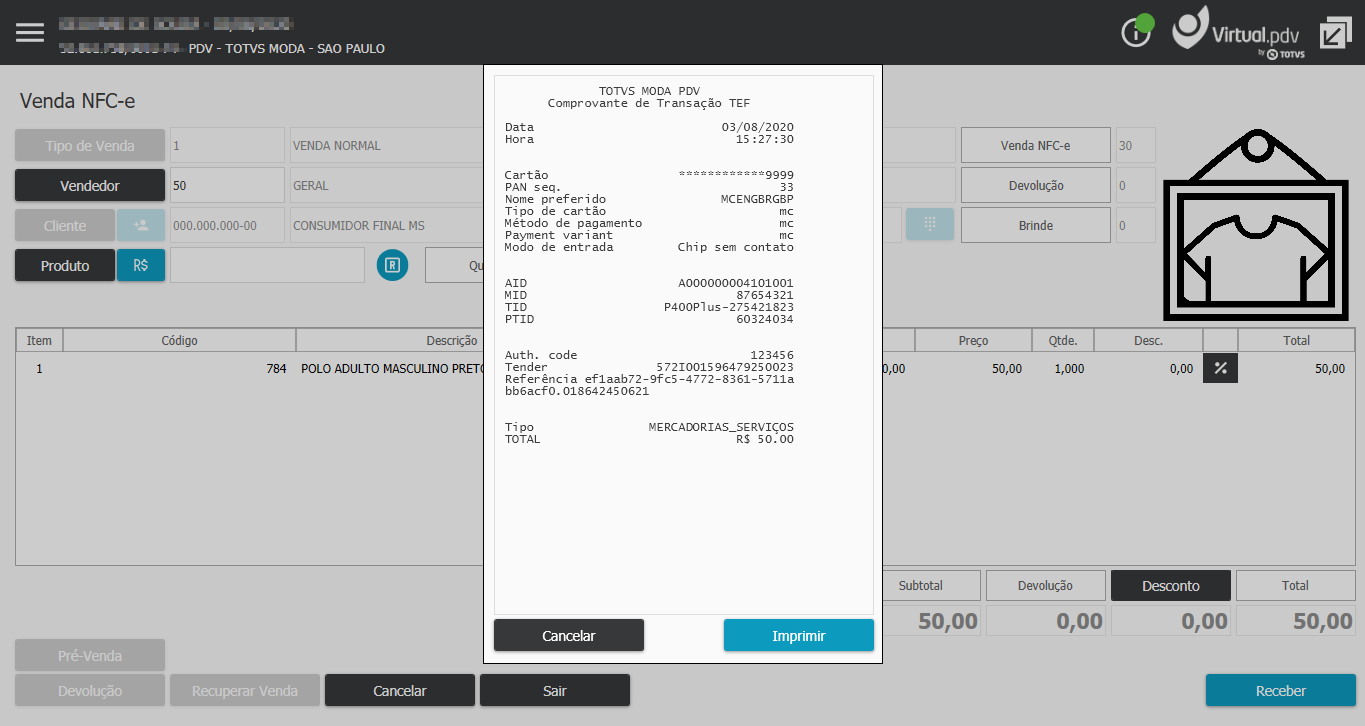
Task: Click the Desconto button
Action: click(x=1171, y=585)
